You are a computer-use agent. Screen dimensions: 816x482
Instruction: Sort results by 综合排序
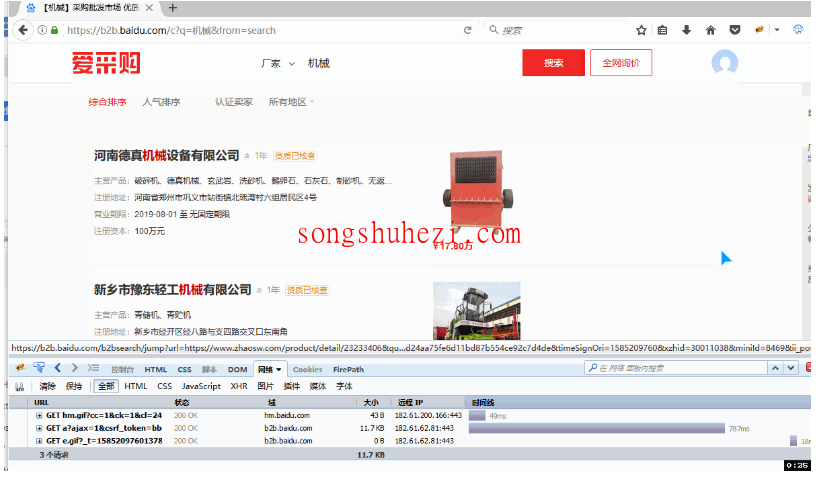click(x=107, y=102)
